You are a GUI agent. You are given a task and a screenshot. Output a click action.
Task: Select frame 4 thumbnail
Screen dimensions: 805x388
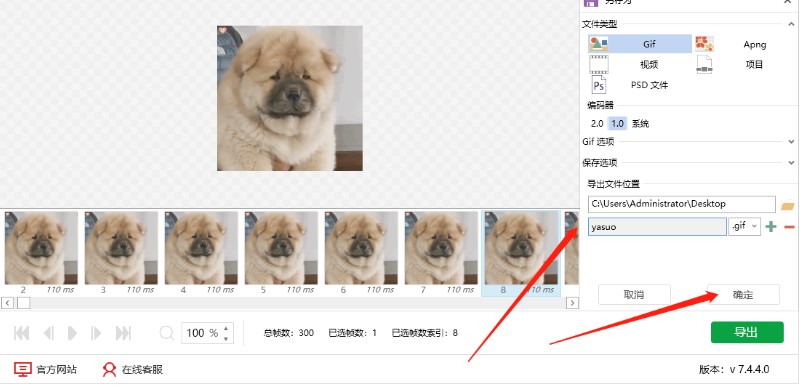[201, 248]
